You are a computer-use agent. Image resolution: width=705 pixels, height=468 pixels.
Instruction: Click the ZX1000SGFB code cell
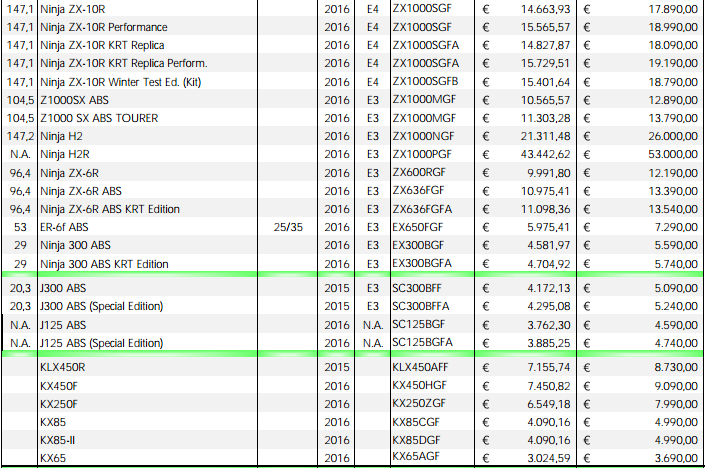(x=425, y=81)
